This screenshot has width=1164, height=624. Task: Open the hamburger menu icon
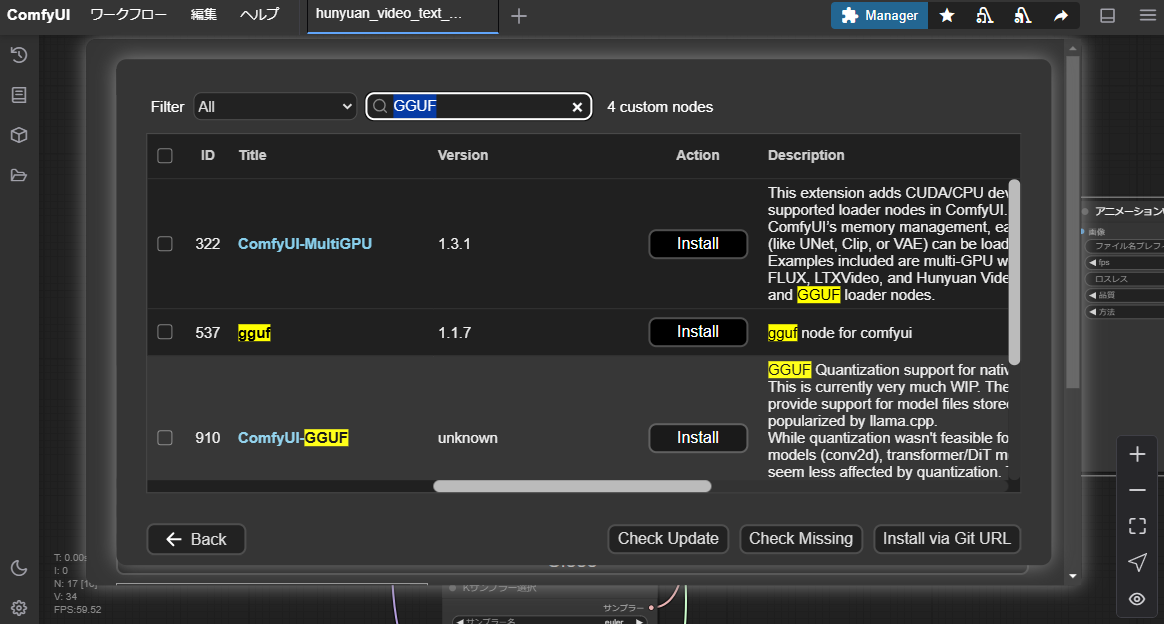[1148, 16]
